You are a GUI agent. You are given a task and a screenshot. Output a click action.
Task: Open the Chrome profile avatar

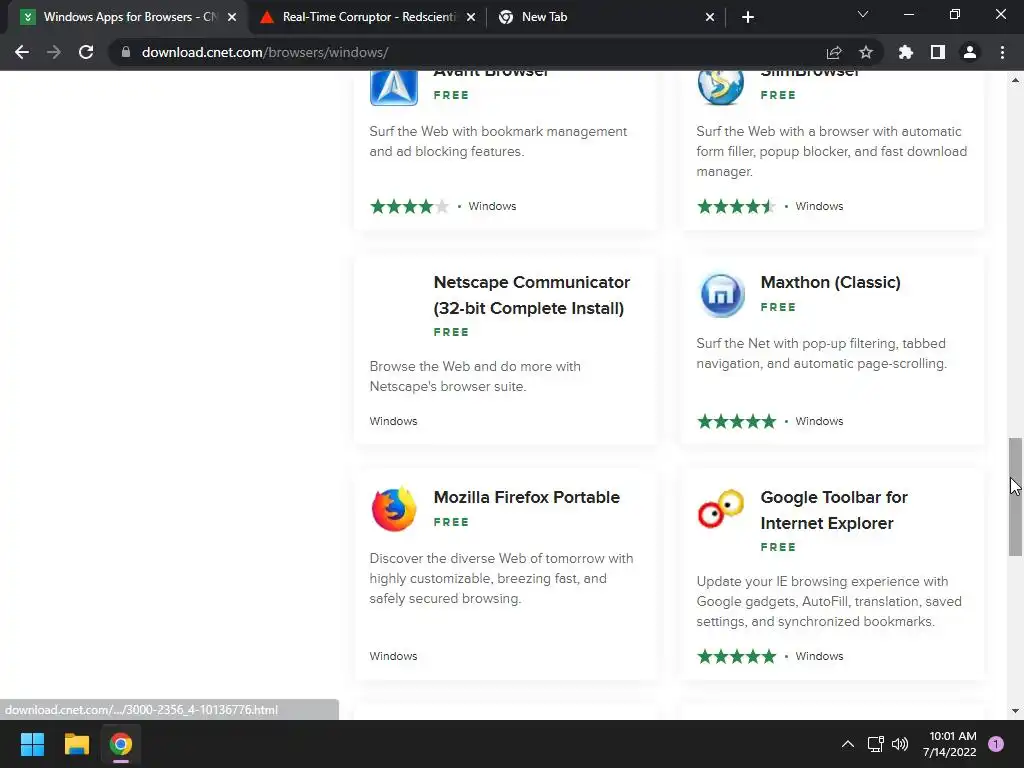click(970, 52)
